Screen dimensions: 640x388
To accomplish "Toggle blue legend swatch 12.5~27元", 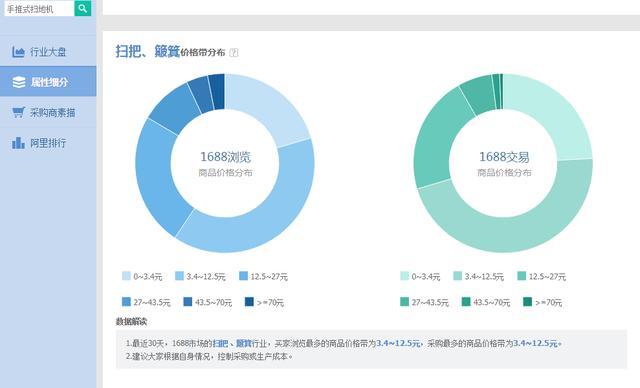I will [x=243, y=276].
